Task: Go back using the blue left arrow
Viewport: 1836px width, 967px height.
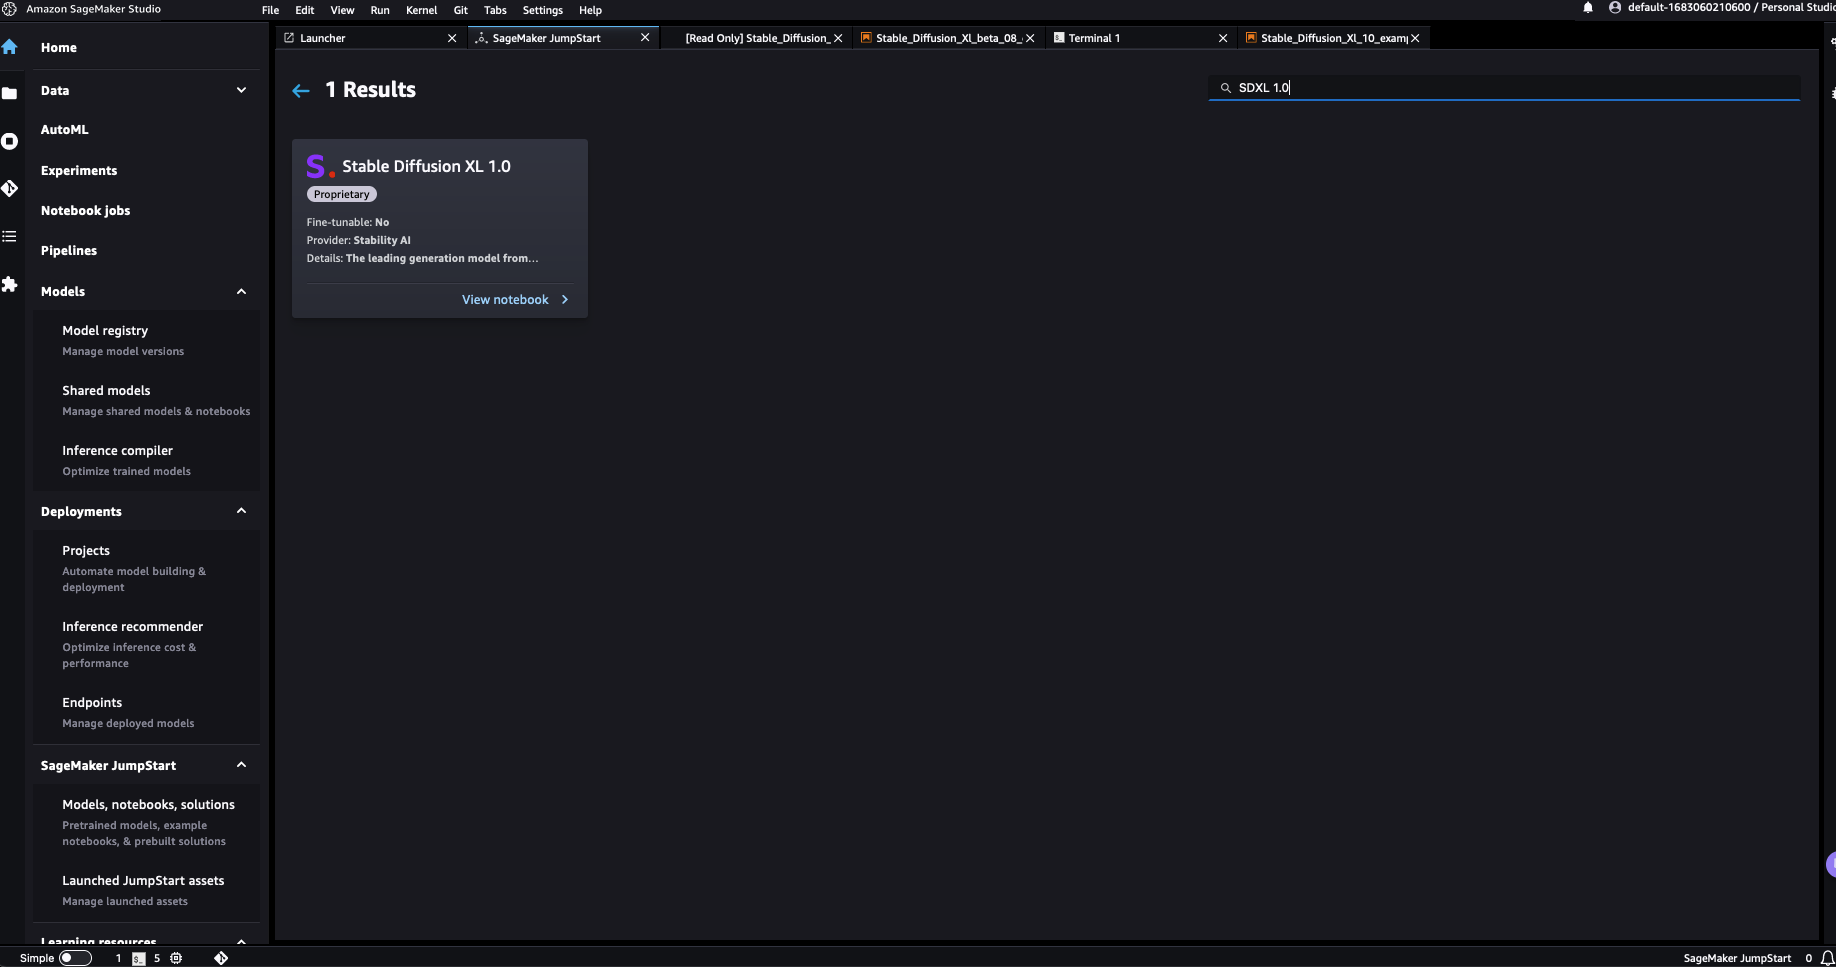Action: (301, 91)
